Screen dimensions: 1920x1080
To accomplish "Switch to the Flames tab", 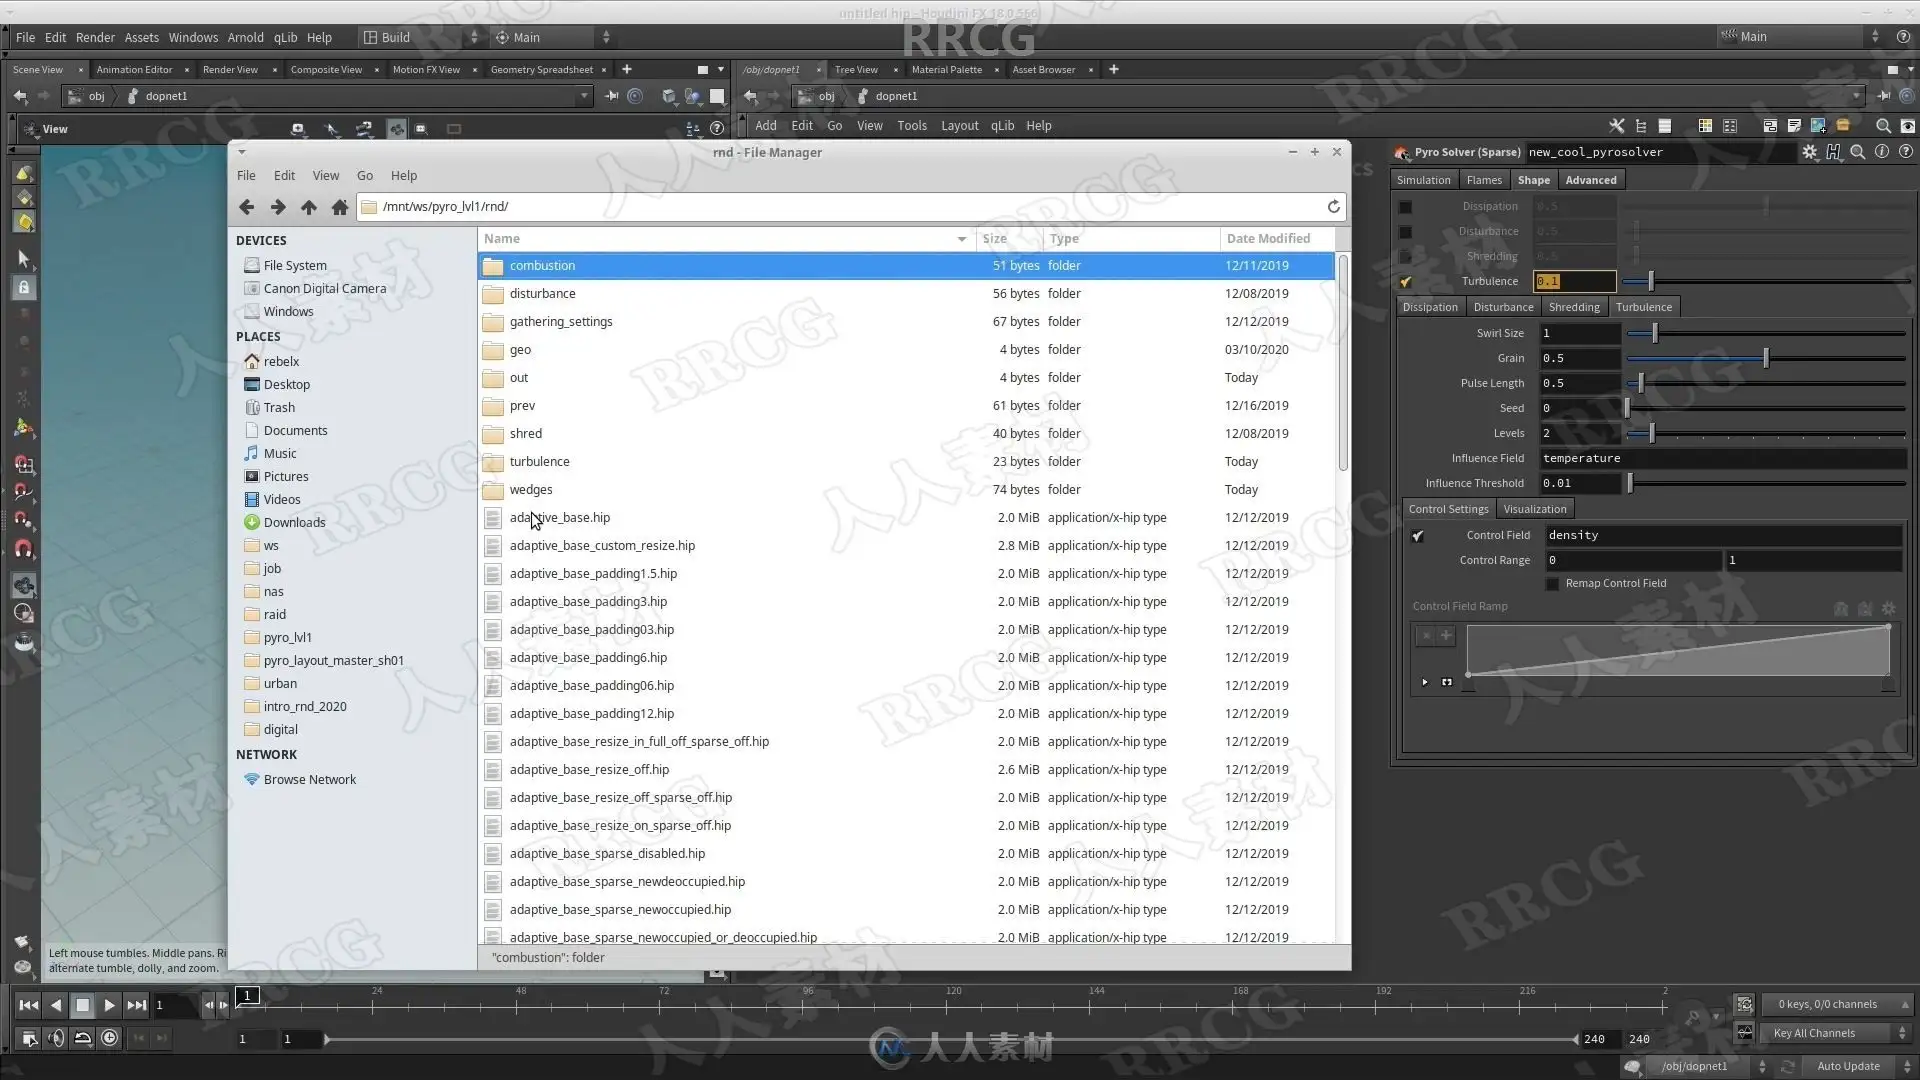I will 1484,180.
